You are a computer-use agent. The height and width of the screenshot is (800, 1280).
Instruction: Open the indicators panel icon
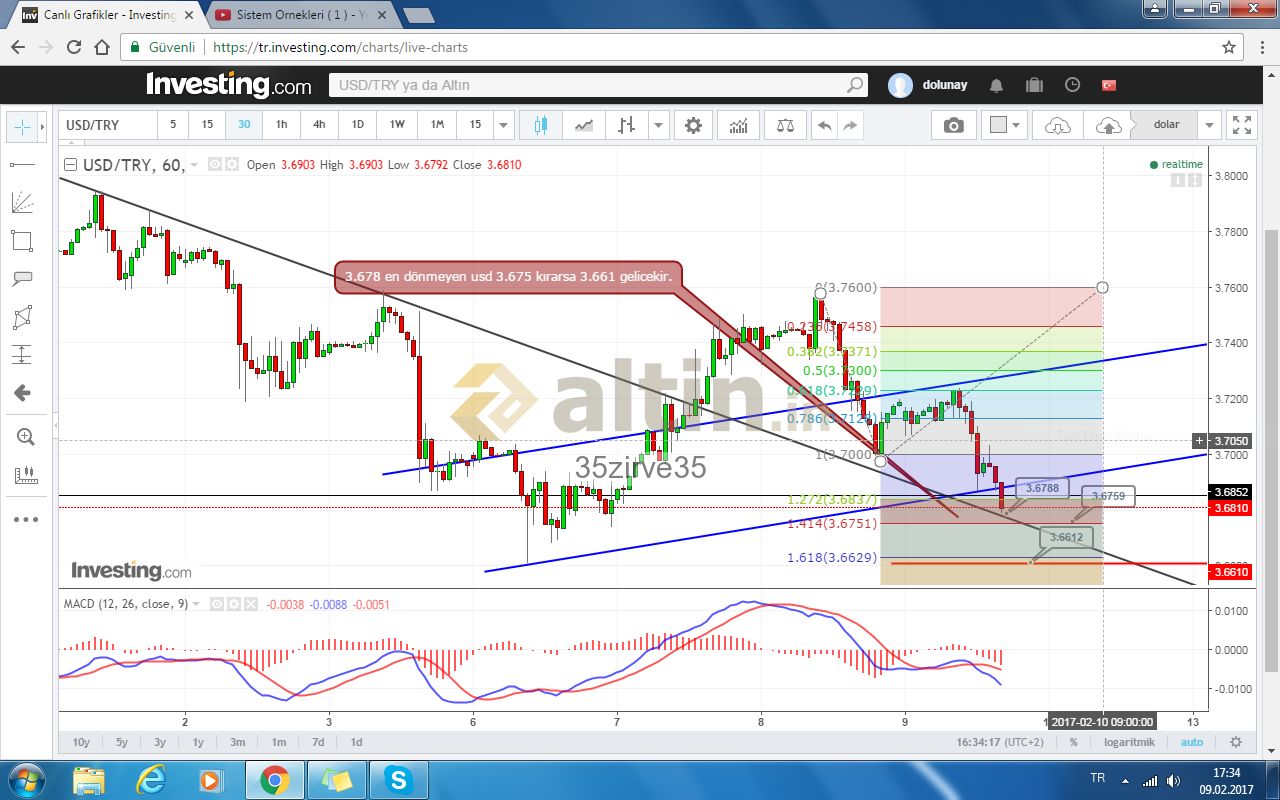pos(739,125)
